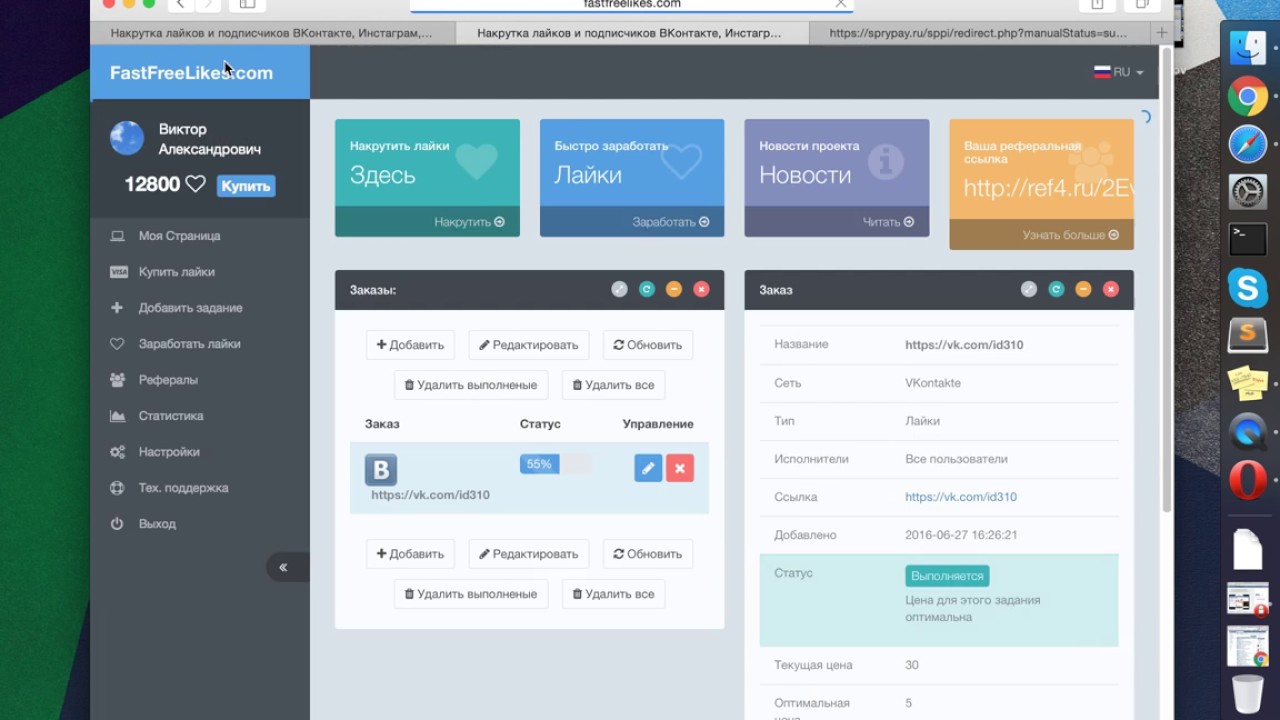Launch Google Chrome from the Dock
This screenshot has height=720, width=1280.
(x=1247, y=97)
